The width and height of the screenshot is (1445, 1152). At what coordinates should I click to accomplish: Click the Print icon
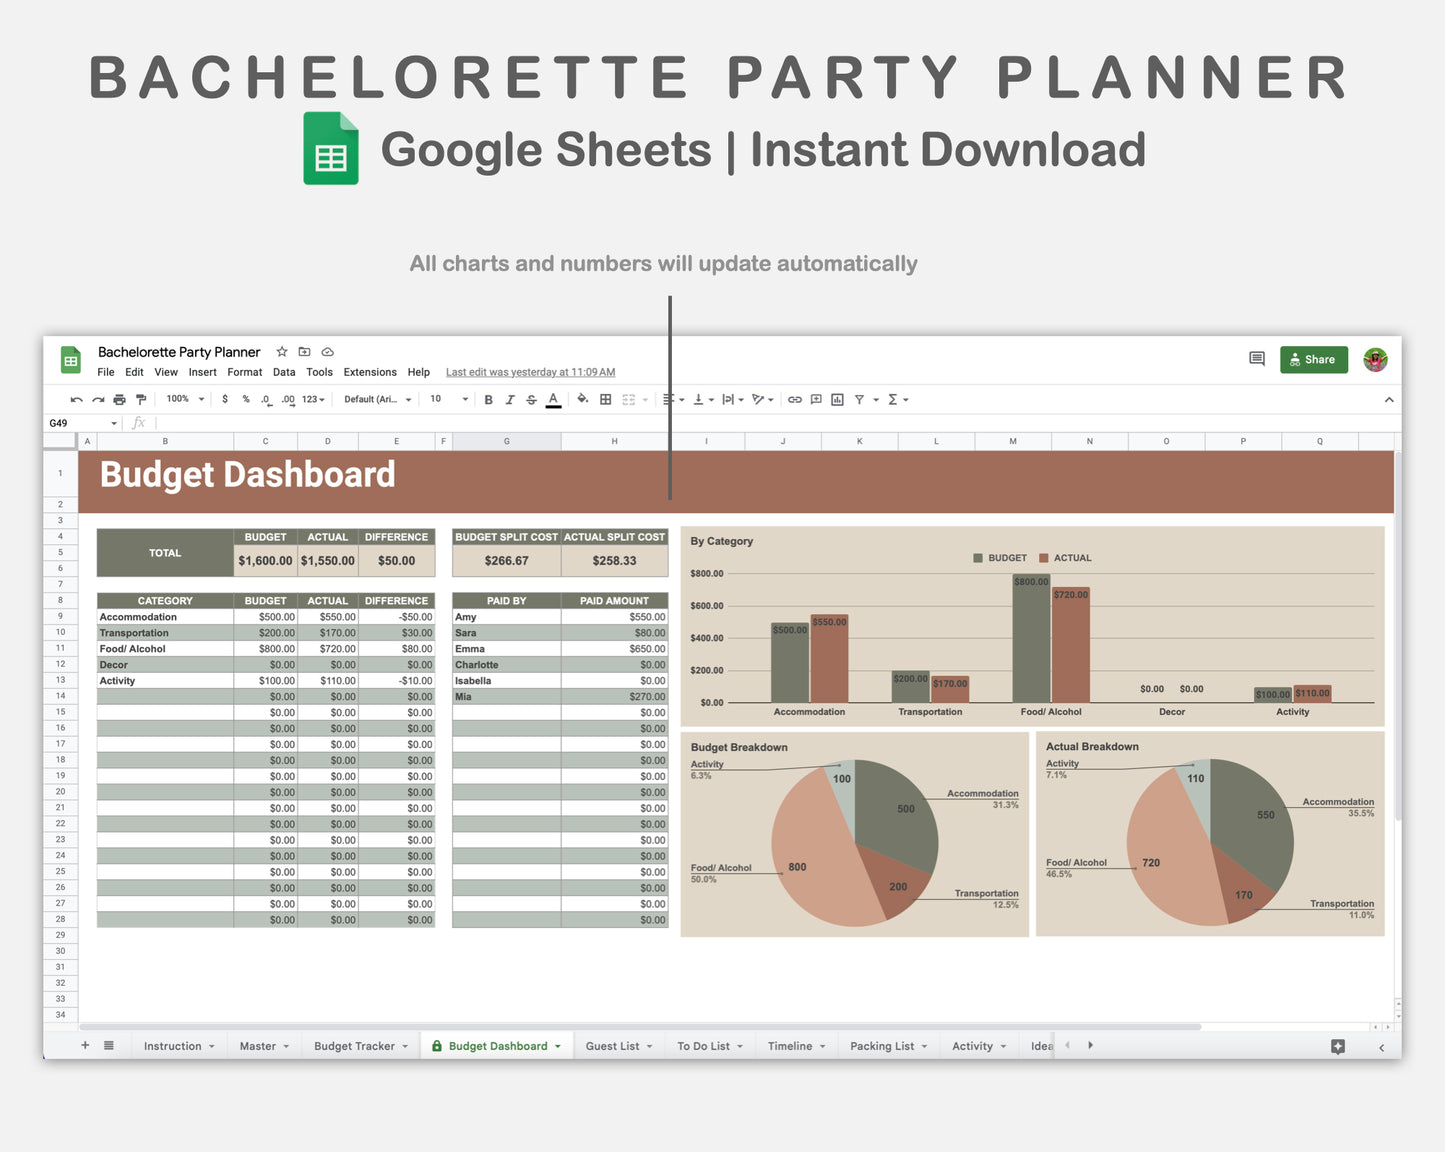click(x=118, y=399)
